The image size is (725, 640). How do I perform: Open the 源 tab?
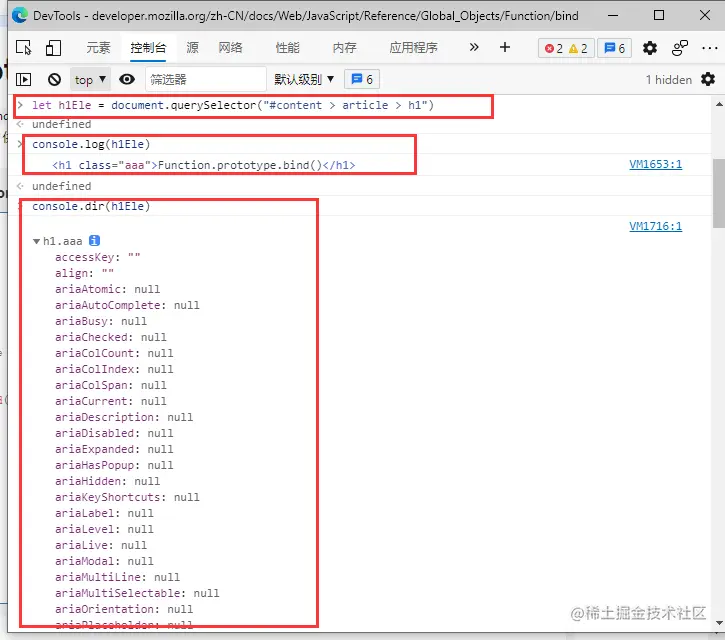(x=192, y=48)
